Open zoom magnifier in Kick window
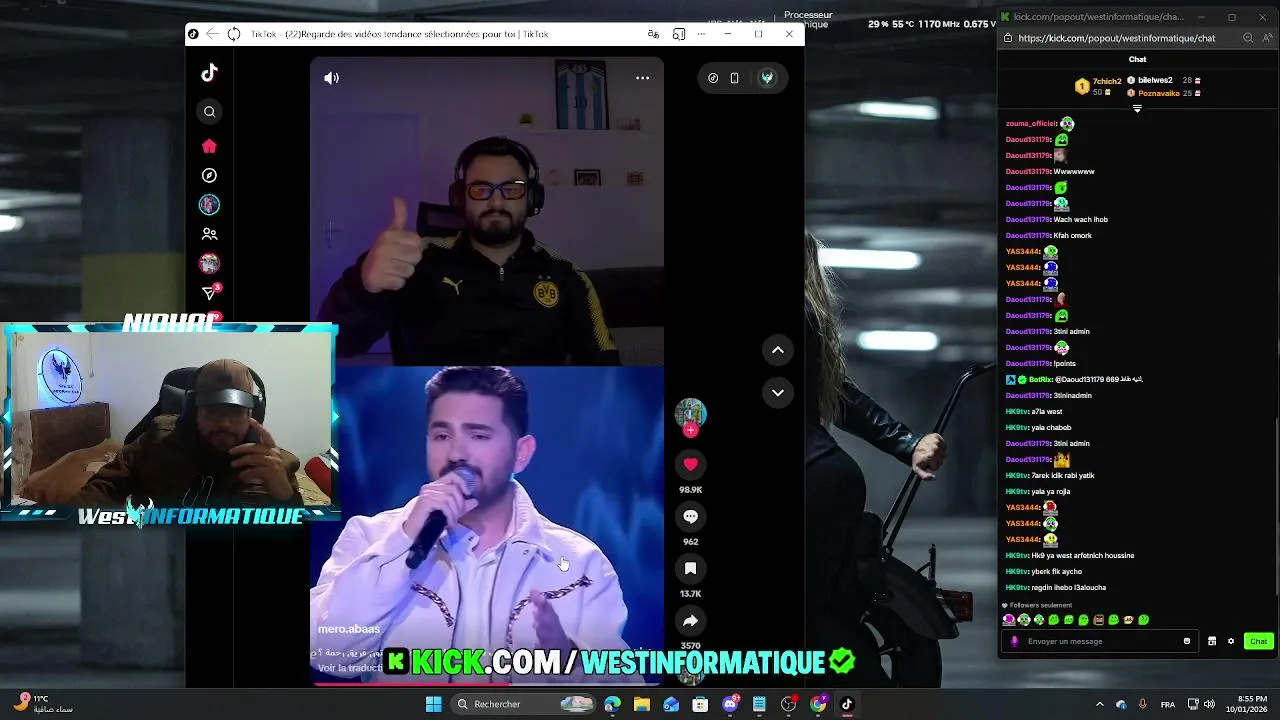The width and height of the screenshot is (1280, 720). tap(1248, 38)
